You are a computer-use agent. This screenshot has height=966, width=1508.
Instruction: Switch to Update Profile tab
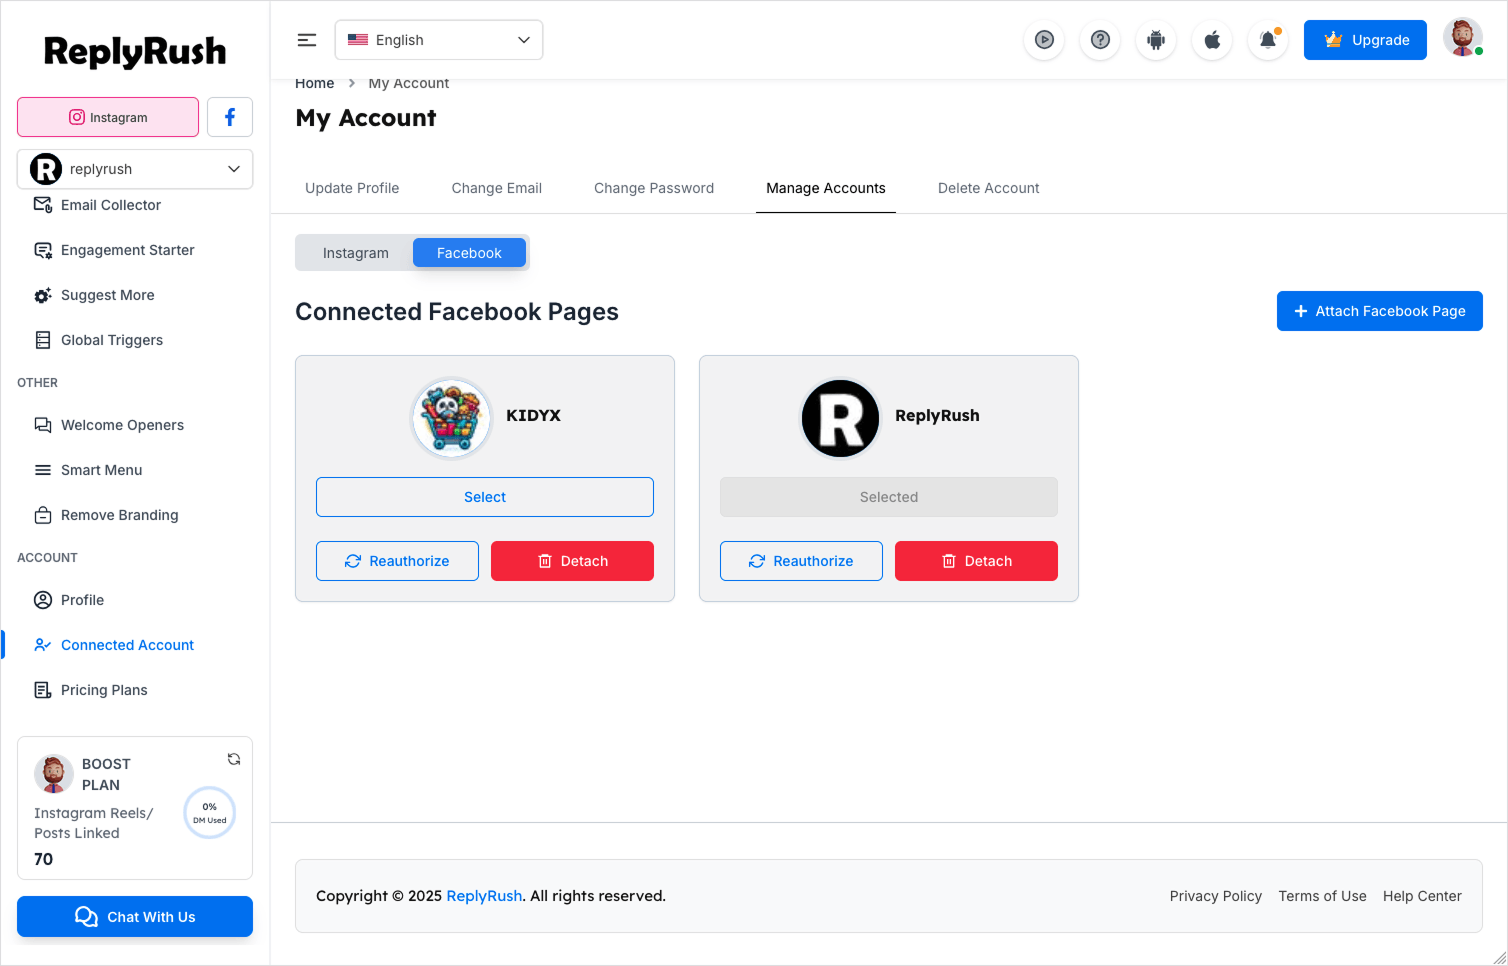coord(352,188)
